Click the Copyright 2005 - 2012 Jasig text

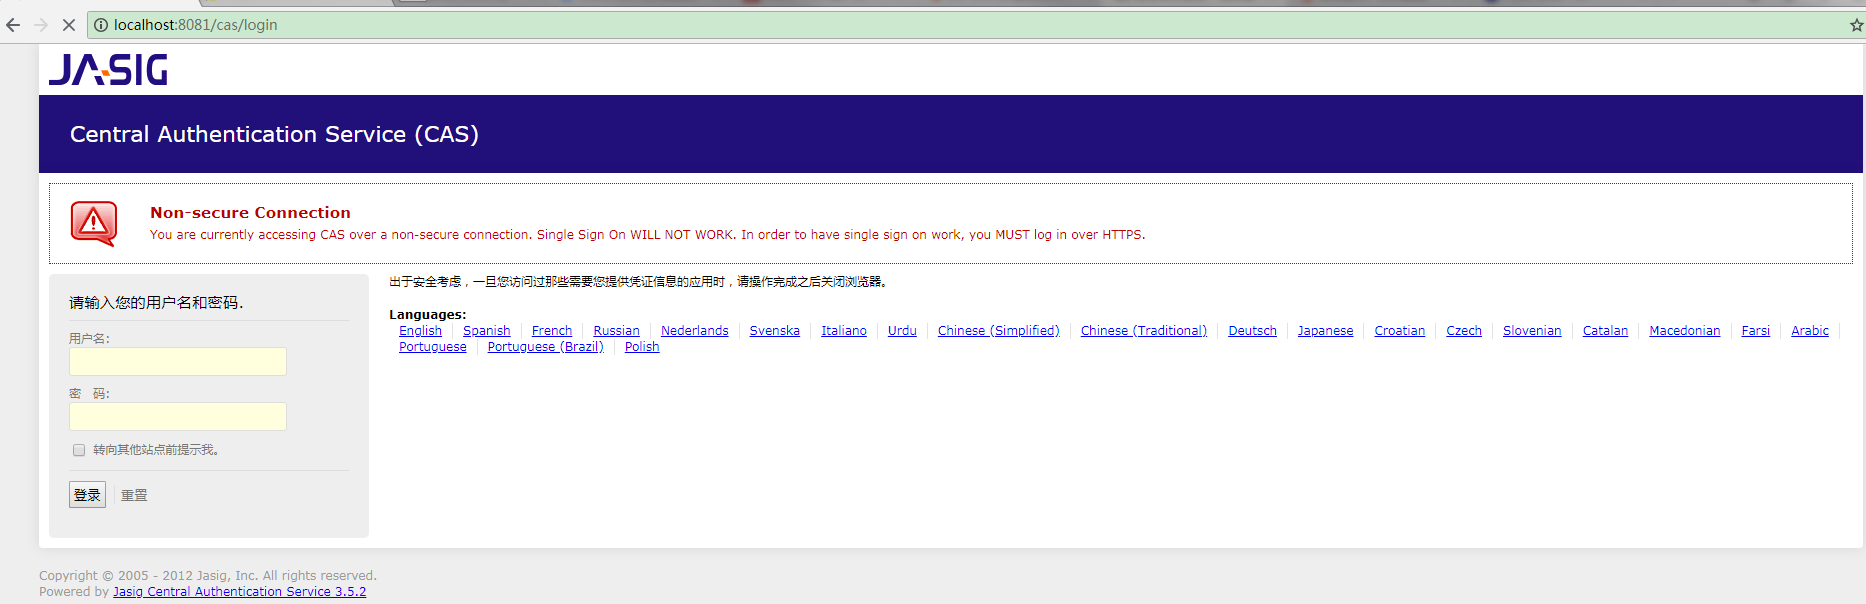point(208,576)
